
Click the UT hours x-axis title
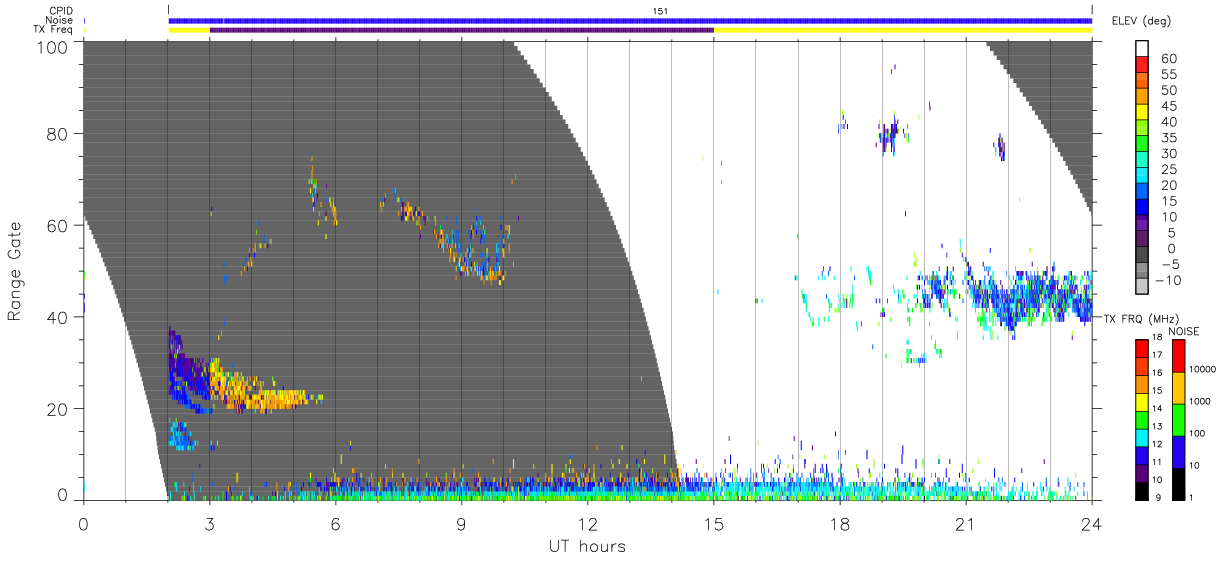(x=587, y=546)
